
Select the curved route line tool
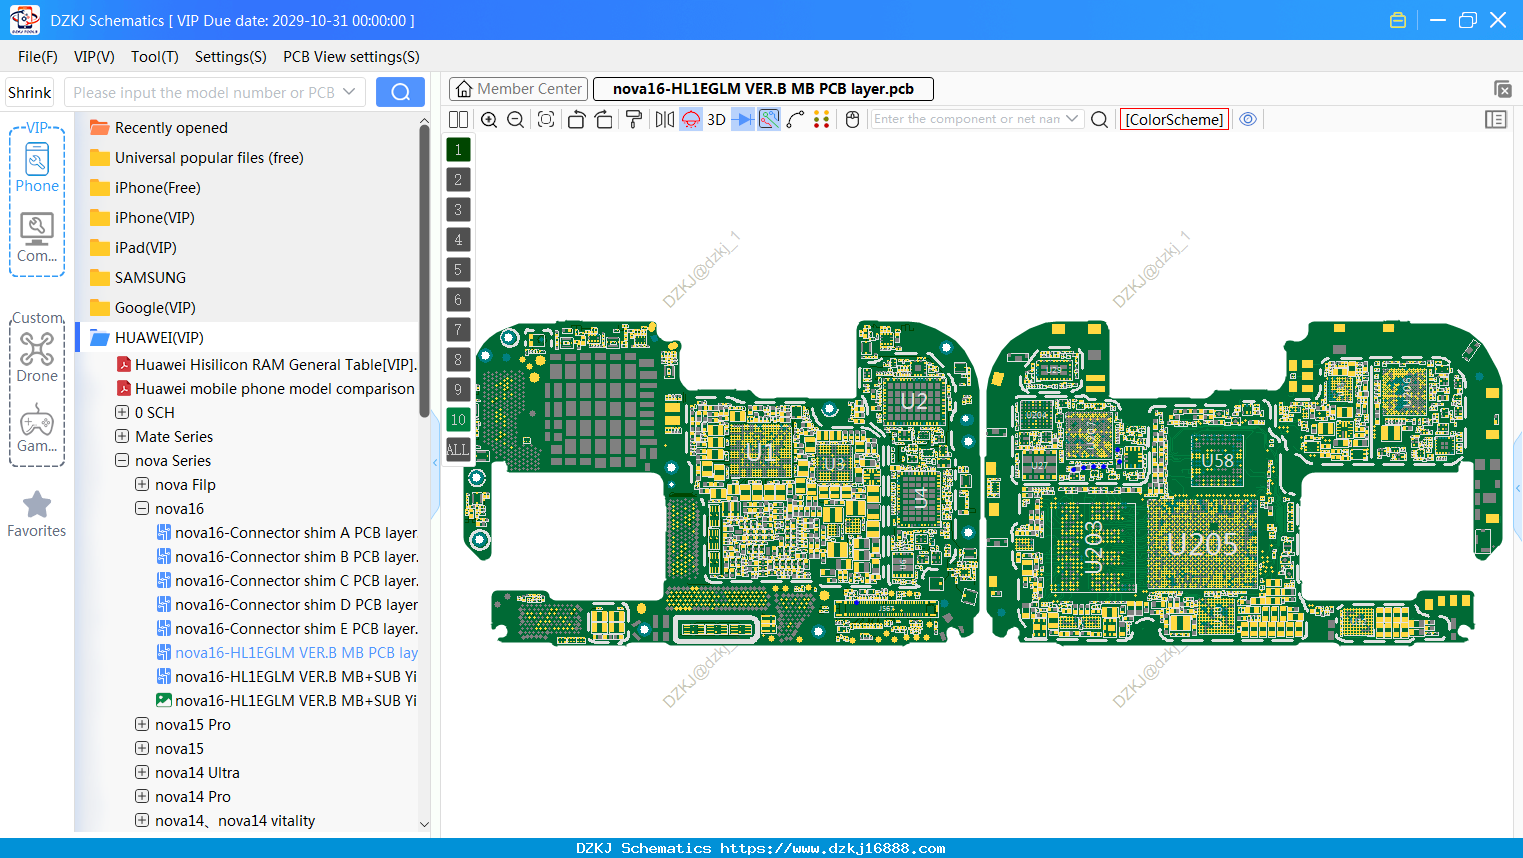(x=796, y=119)
